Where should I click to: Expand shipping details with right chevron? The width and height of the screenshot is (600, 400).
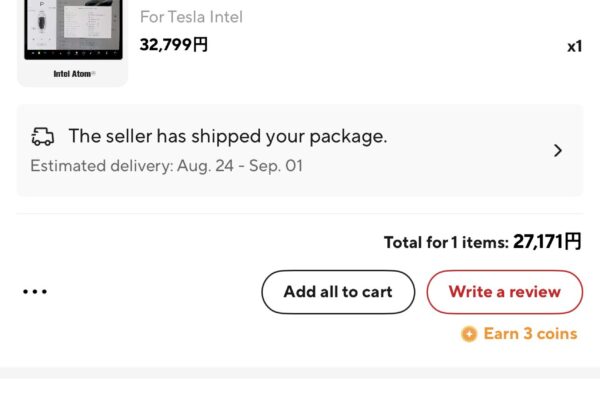point(558,151)
